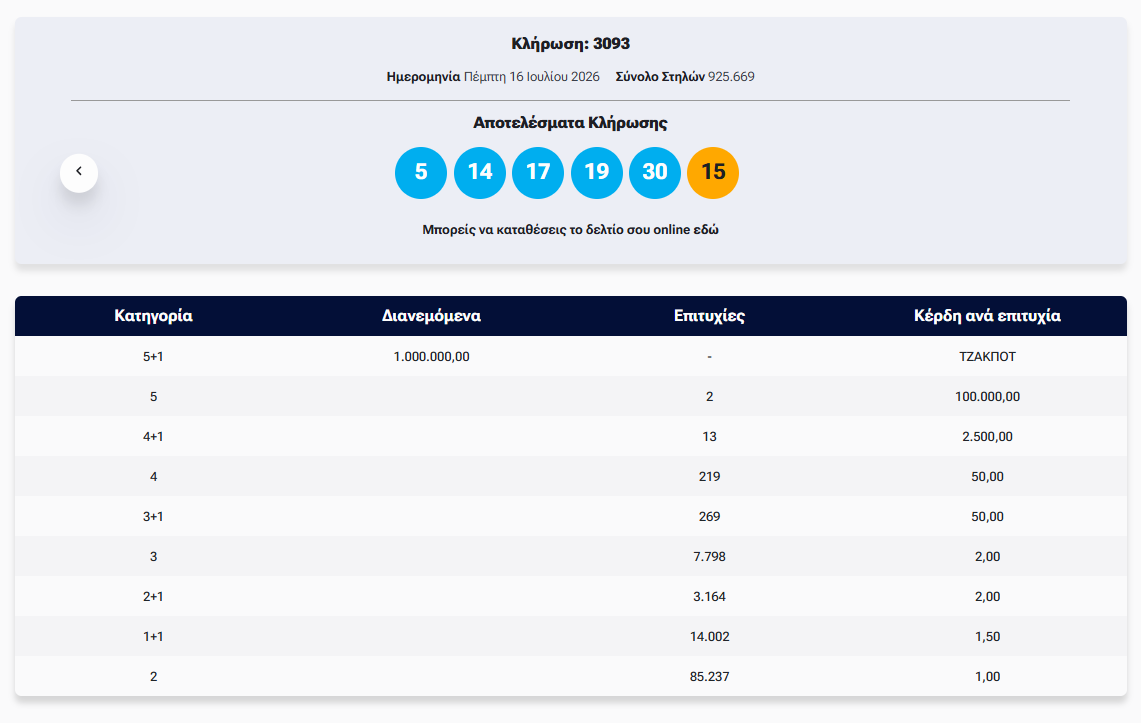Go to the previous draw using the left chevron
This screenshot has width=1141, height=723.
click(79, 173)
